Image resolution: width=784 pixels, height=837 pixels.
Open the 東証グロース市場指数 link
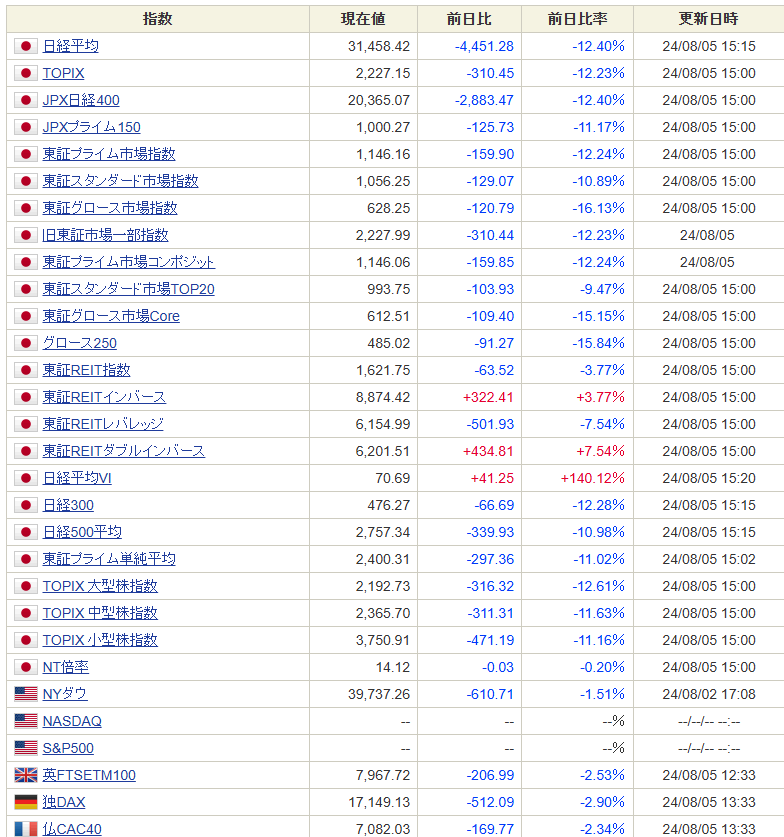pos(110,208)
